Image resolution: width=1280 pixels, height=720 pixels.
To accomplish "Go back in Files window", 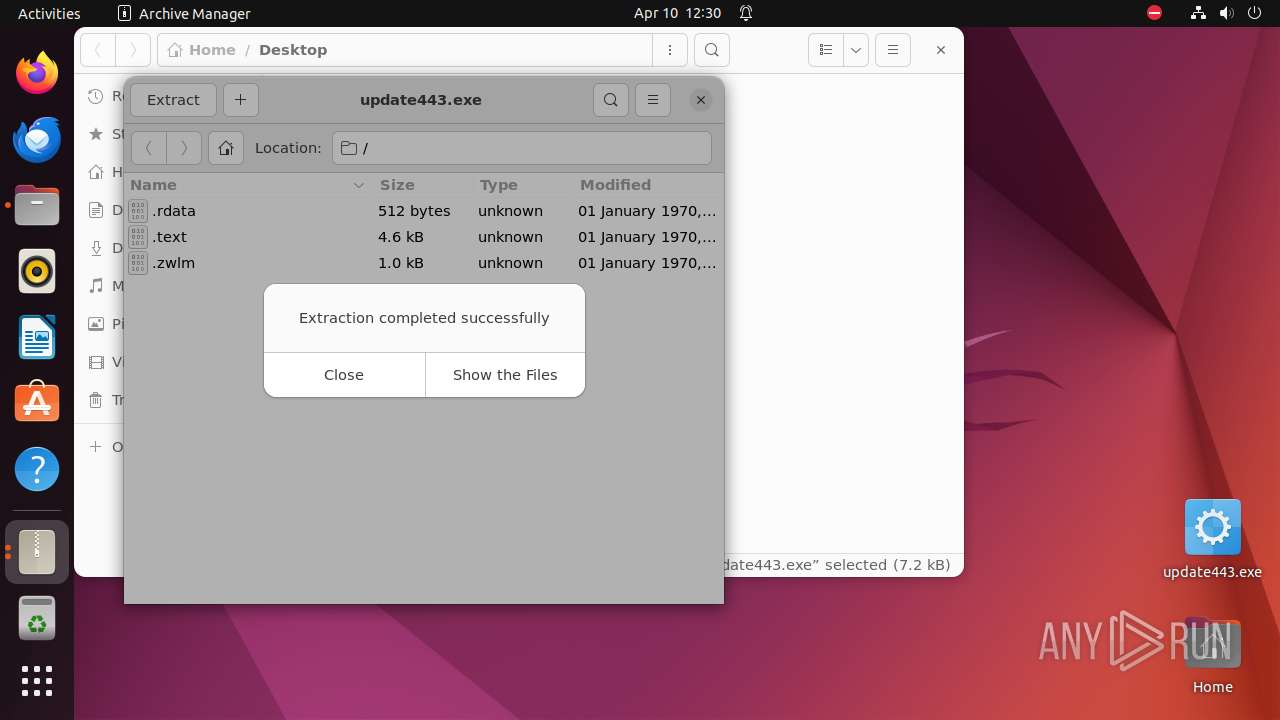I will (x=98, y=50).
